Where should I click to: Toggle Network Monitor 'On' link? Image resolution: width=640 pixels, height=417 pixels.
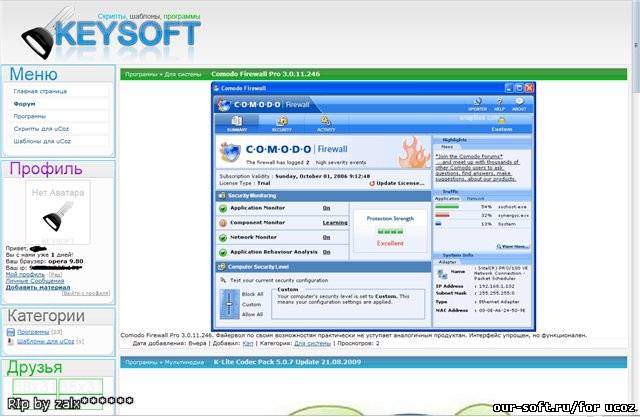coord(327,237)
